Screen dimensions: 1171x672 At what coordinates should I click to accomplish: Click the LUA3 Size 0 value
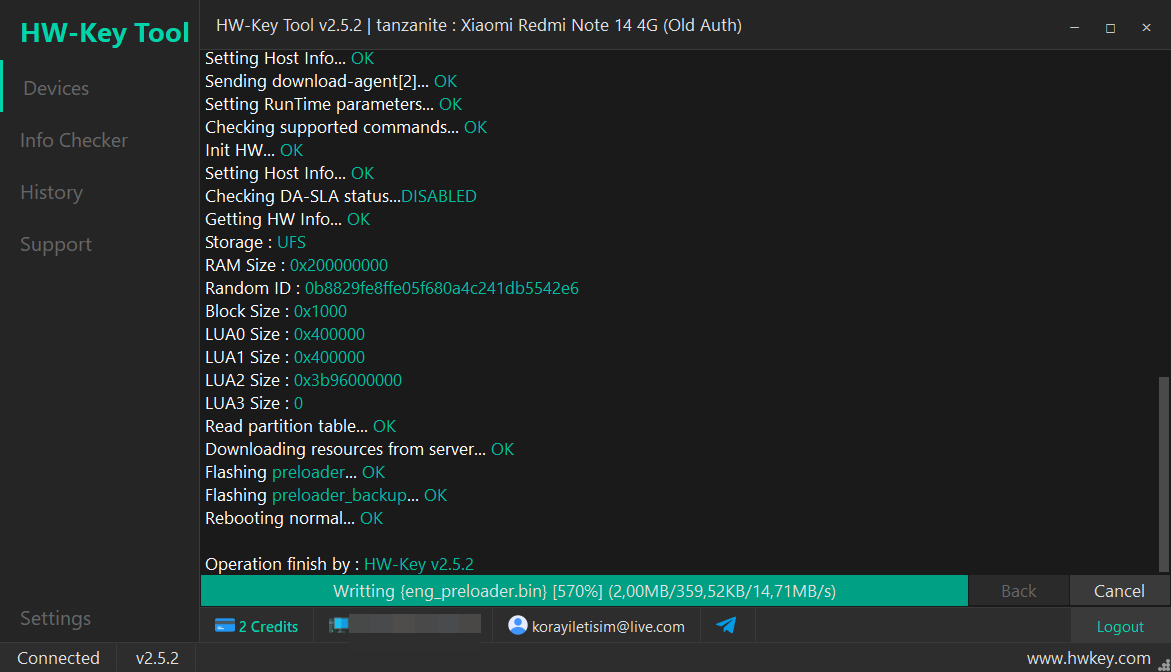point(298,403)
